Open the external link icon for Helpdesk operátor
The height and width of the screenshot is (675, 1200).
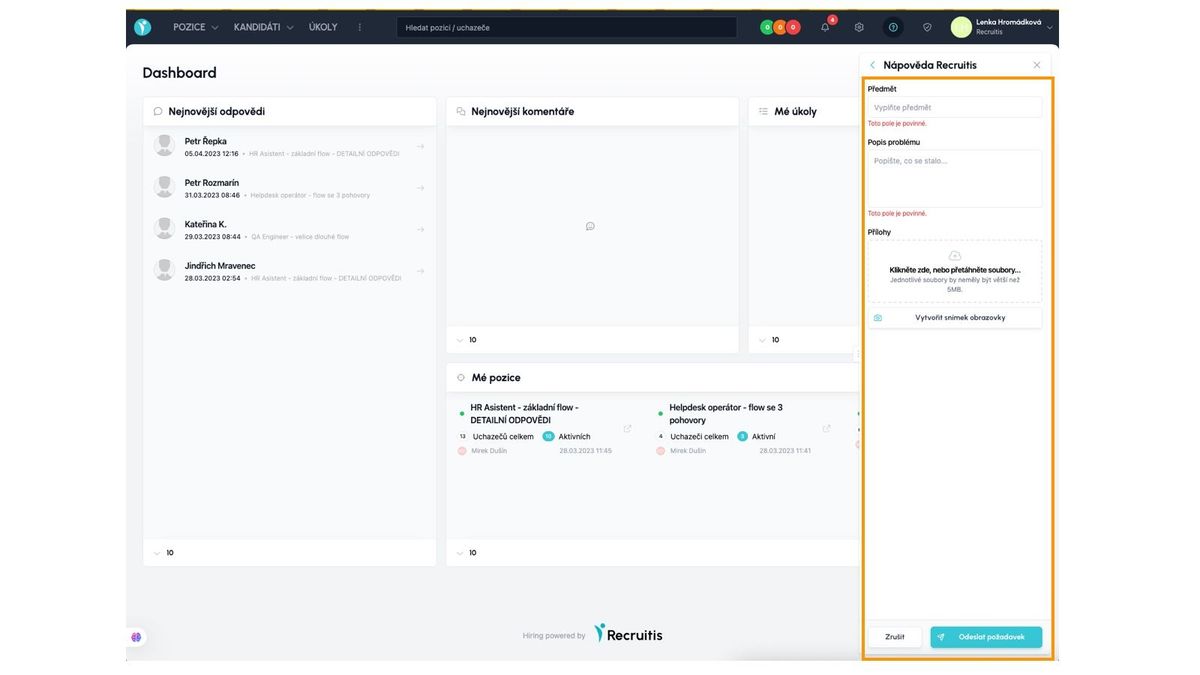click(826, 429)
